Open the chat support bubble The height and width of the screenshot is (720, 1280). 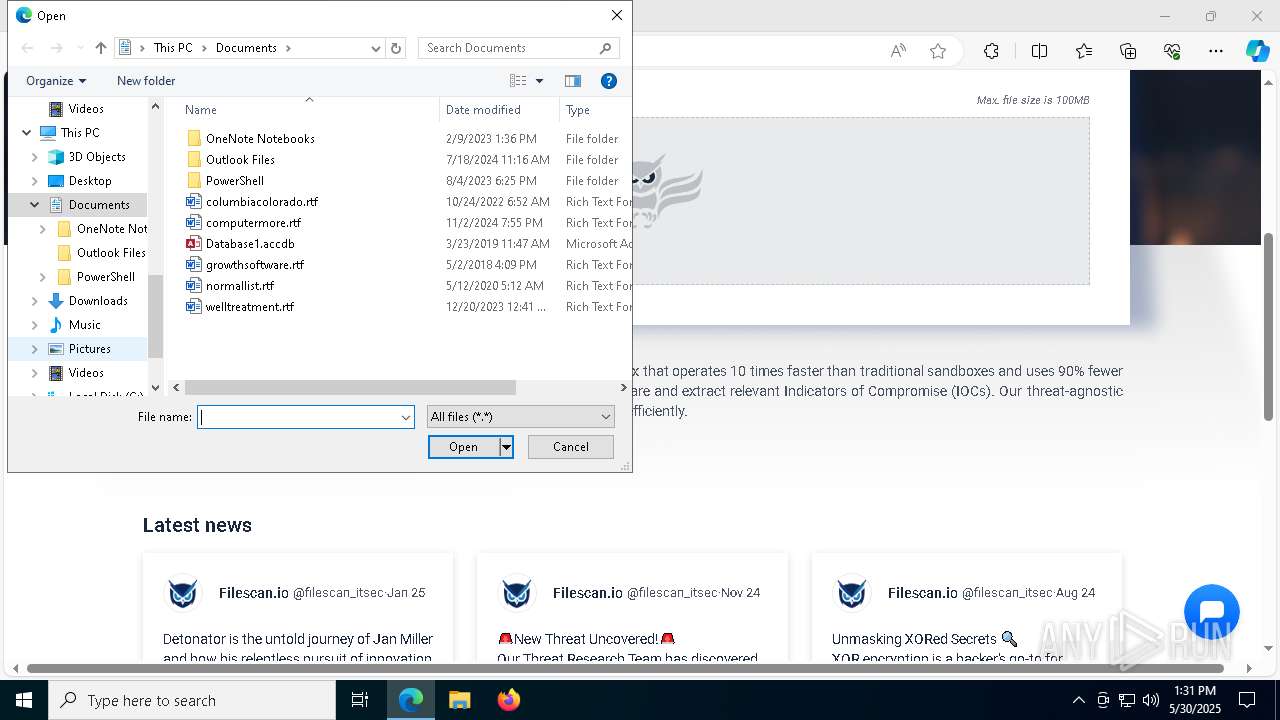point(1211,612)
